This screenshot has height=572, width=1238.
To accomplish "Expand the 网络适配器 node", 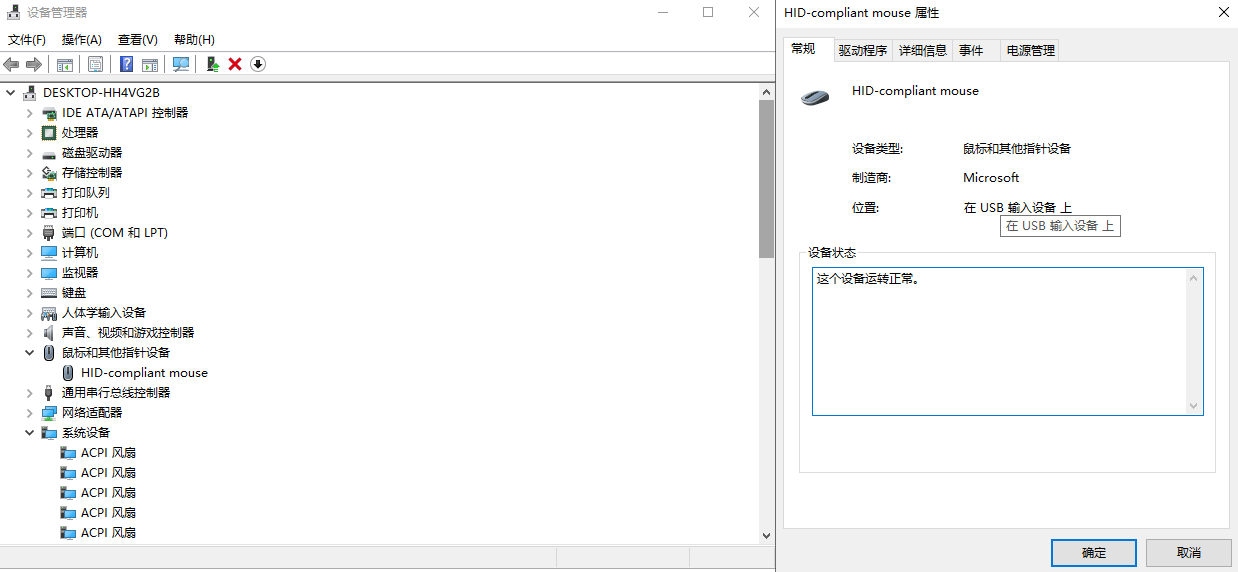I will click(x=30, y=413).
